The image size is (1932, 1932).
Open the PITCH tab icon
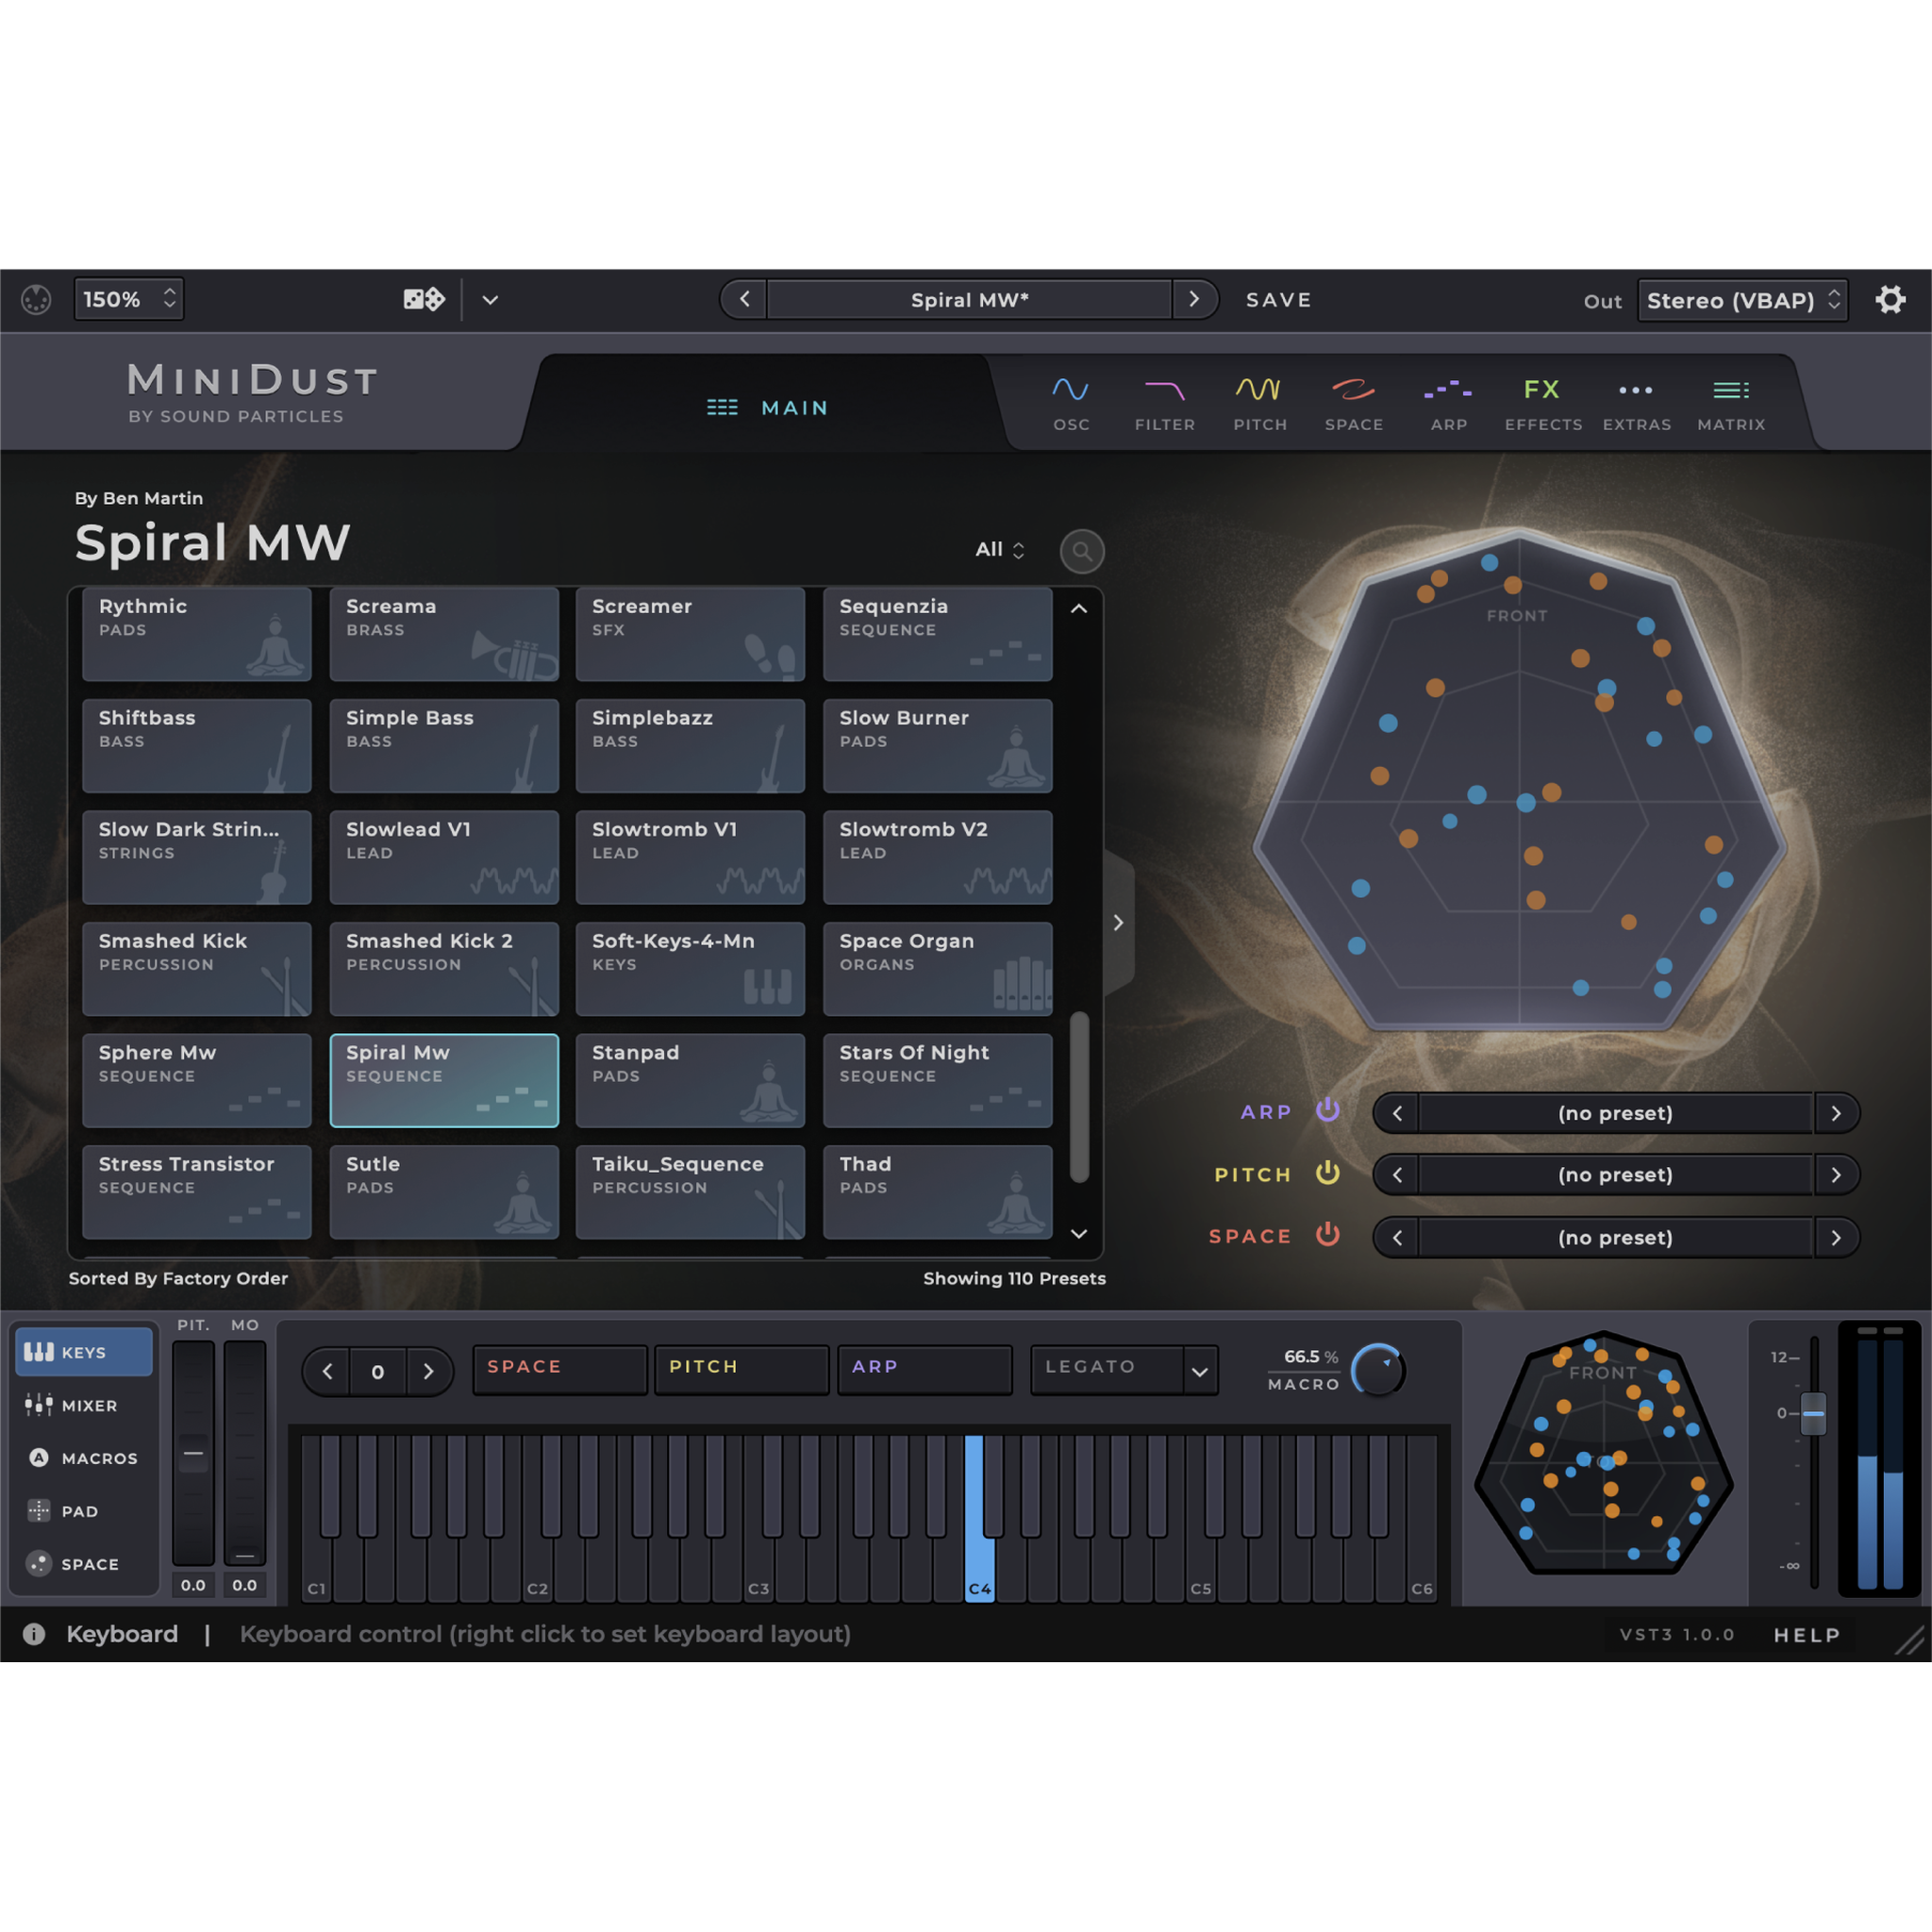[x=1259, y=403]
